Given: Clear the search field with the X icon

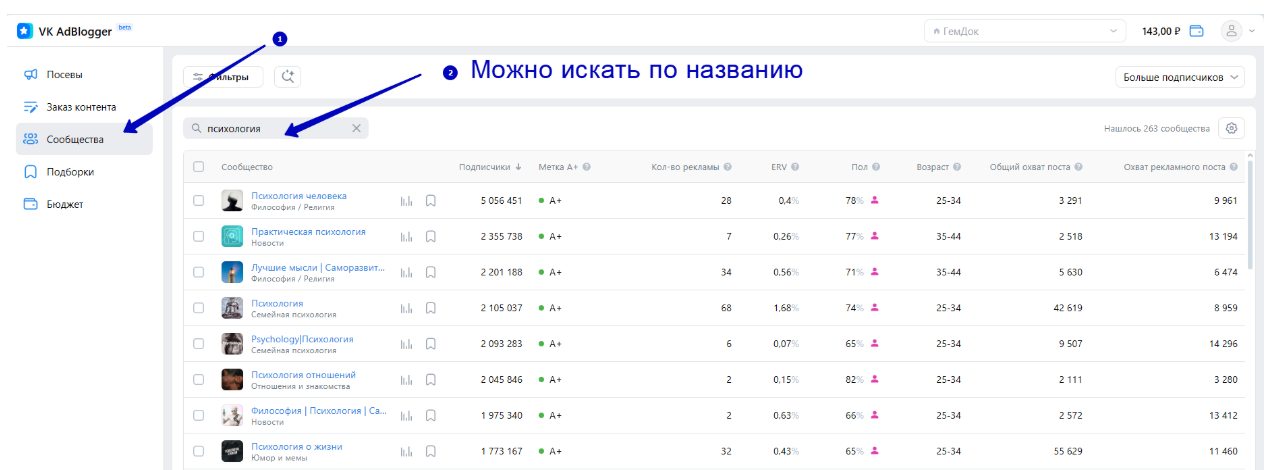Looking at the screenshot, I should coord(356,128).
